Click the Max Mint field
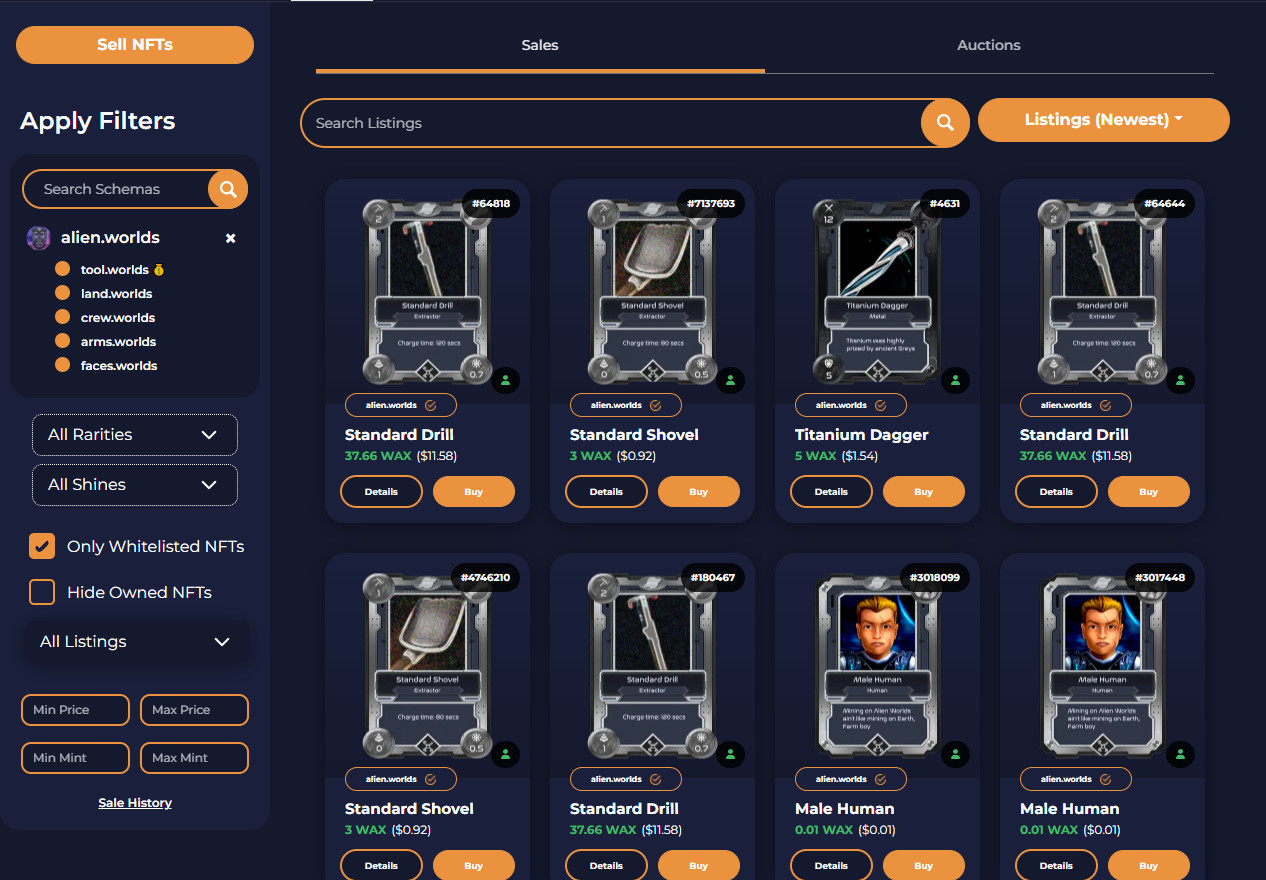Viewport: 1266px width, 880px height. (194, 758)
